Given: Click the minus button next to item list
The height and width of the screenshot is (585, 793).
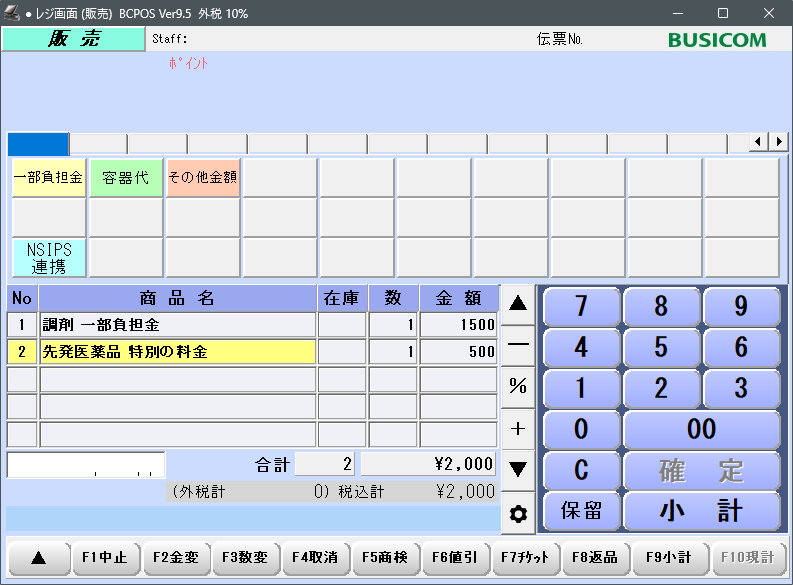Looking at the screenshot, I should coord(518,344).
